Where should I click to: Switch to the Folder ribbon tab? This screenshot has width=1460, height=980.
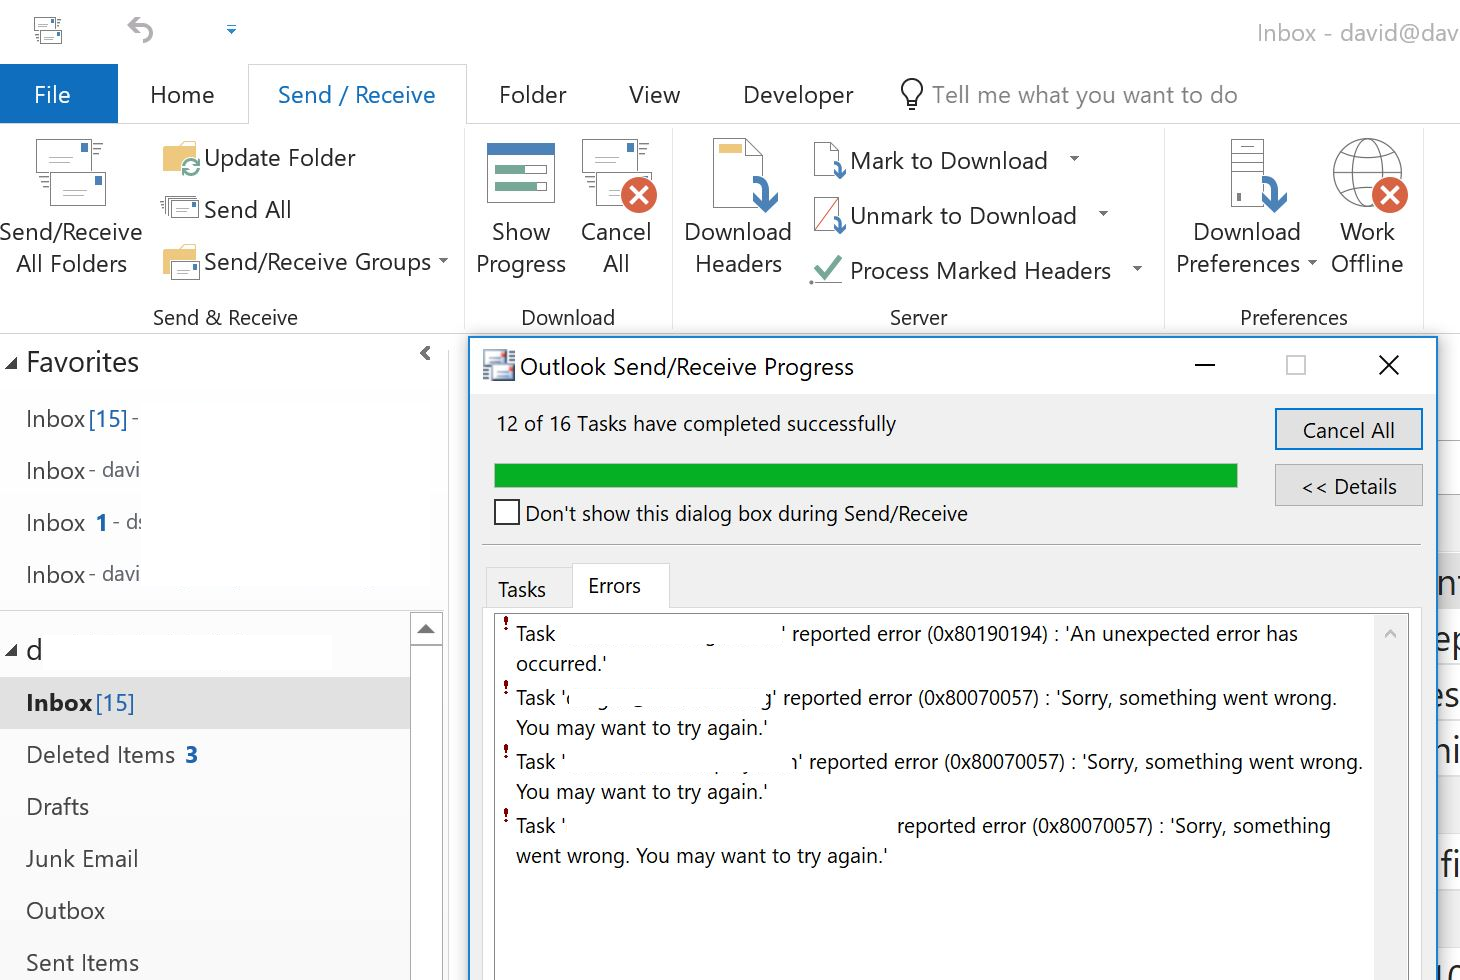coord(532,94)
